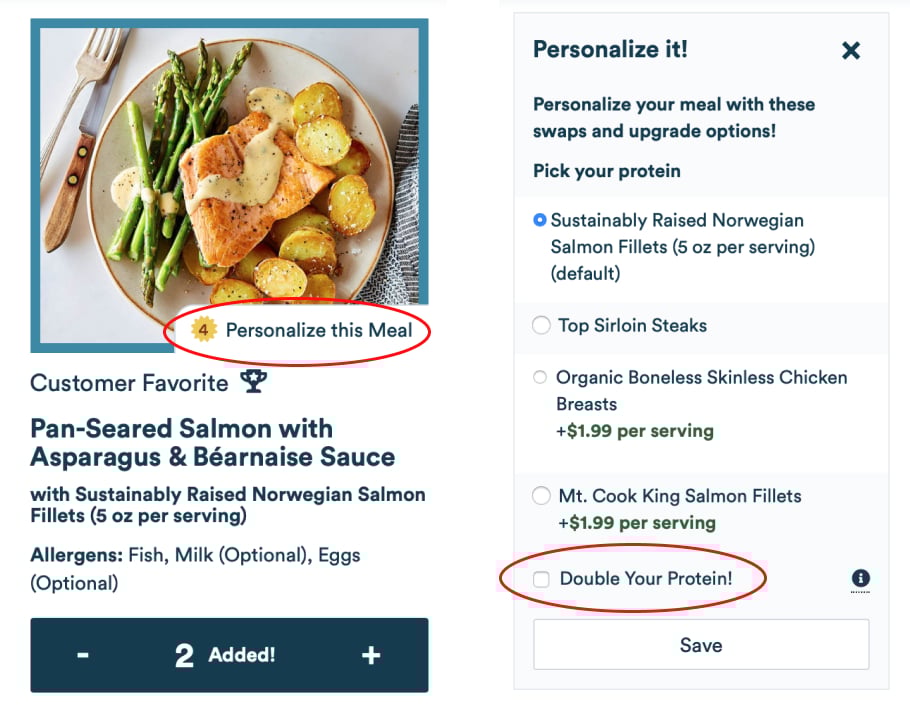Choose Top Sirloin Steaks as protein

tap(541, 325)
